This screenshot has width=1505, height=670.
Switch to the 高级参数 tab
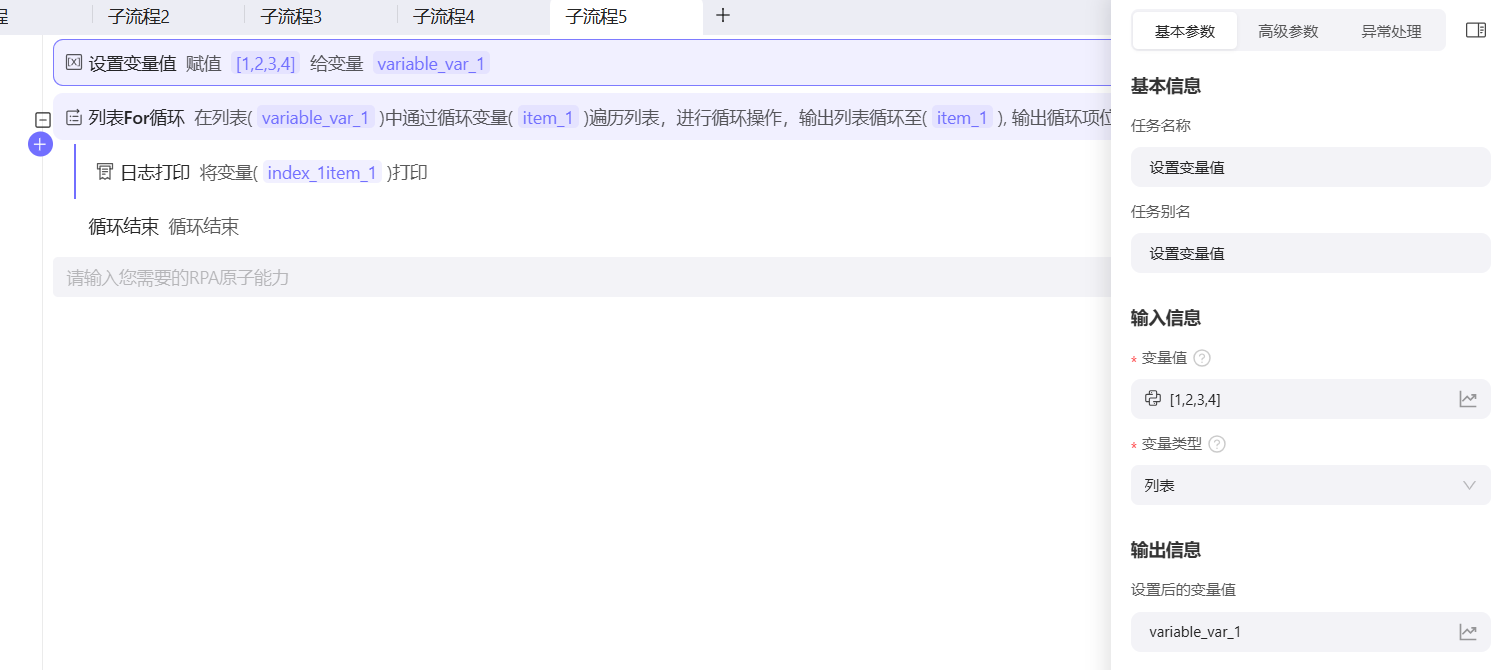(1288, 31)
